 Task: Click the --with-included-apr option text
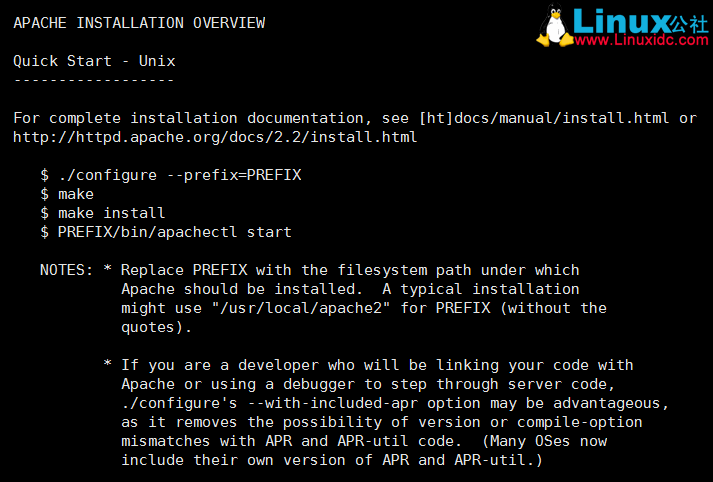333,403
